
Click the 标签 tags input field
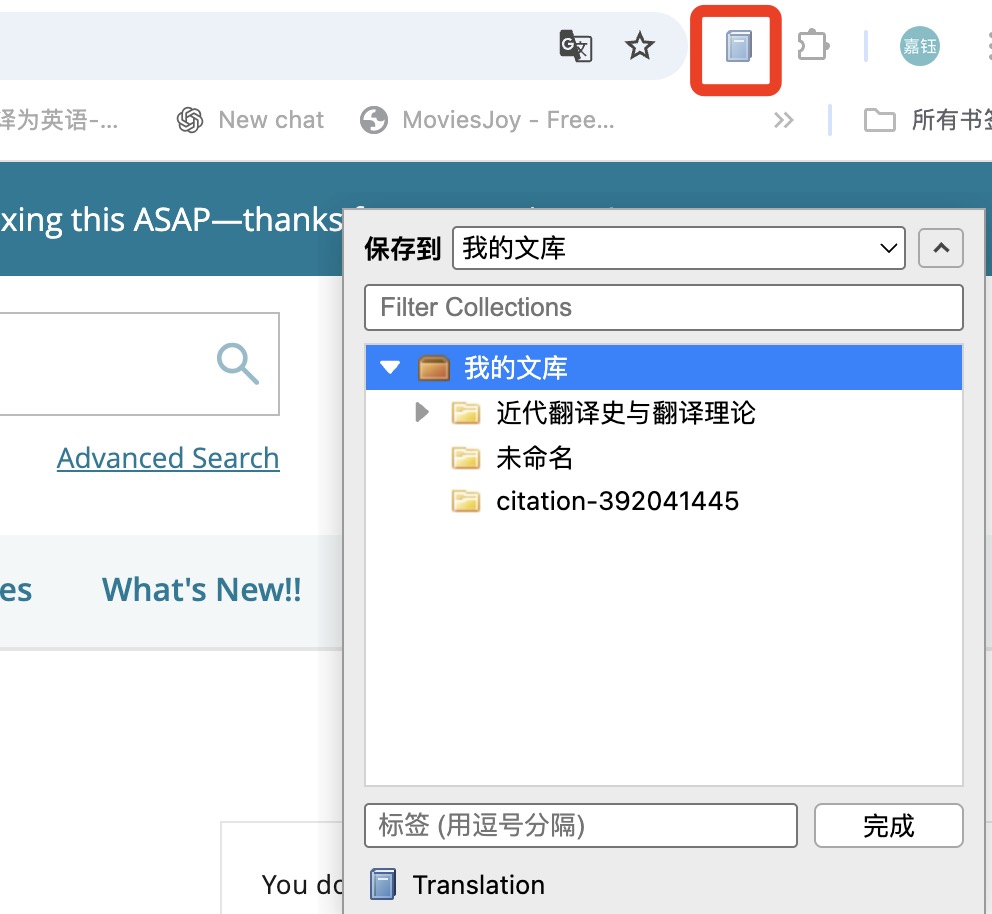580,826
